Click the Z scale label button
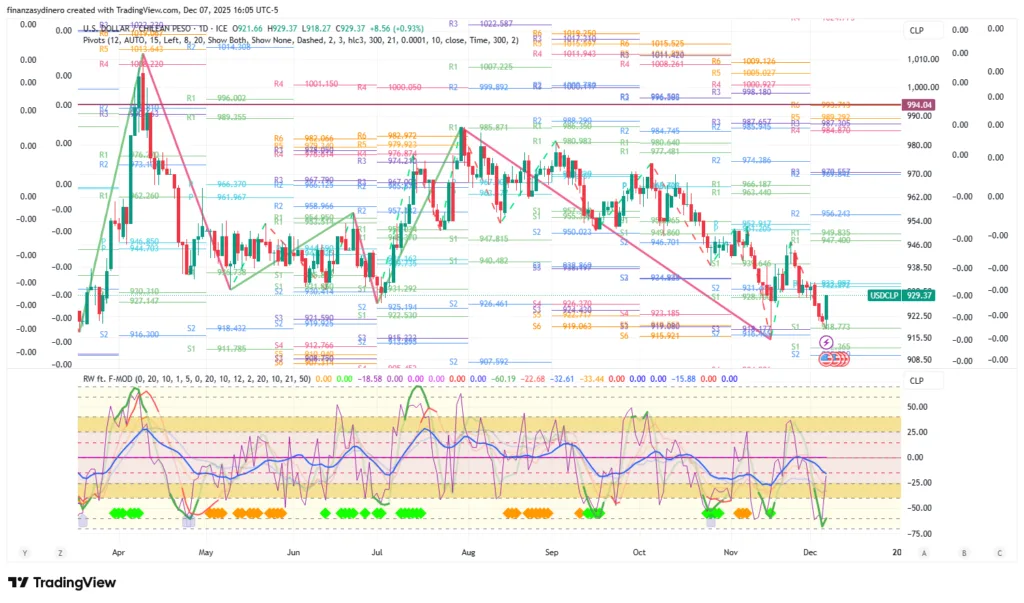Screen dimensions: 1024x603 click(60, 552)
